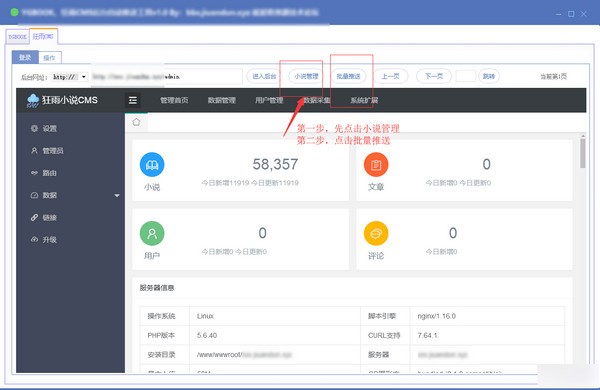Click the 数据 gauge icon in sidebar
Viewport: 600px width, 390px height.
34,195
